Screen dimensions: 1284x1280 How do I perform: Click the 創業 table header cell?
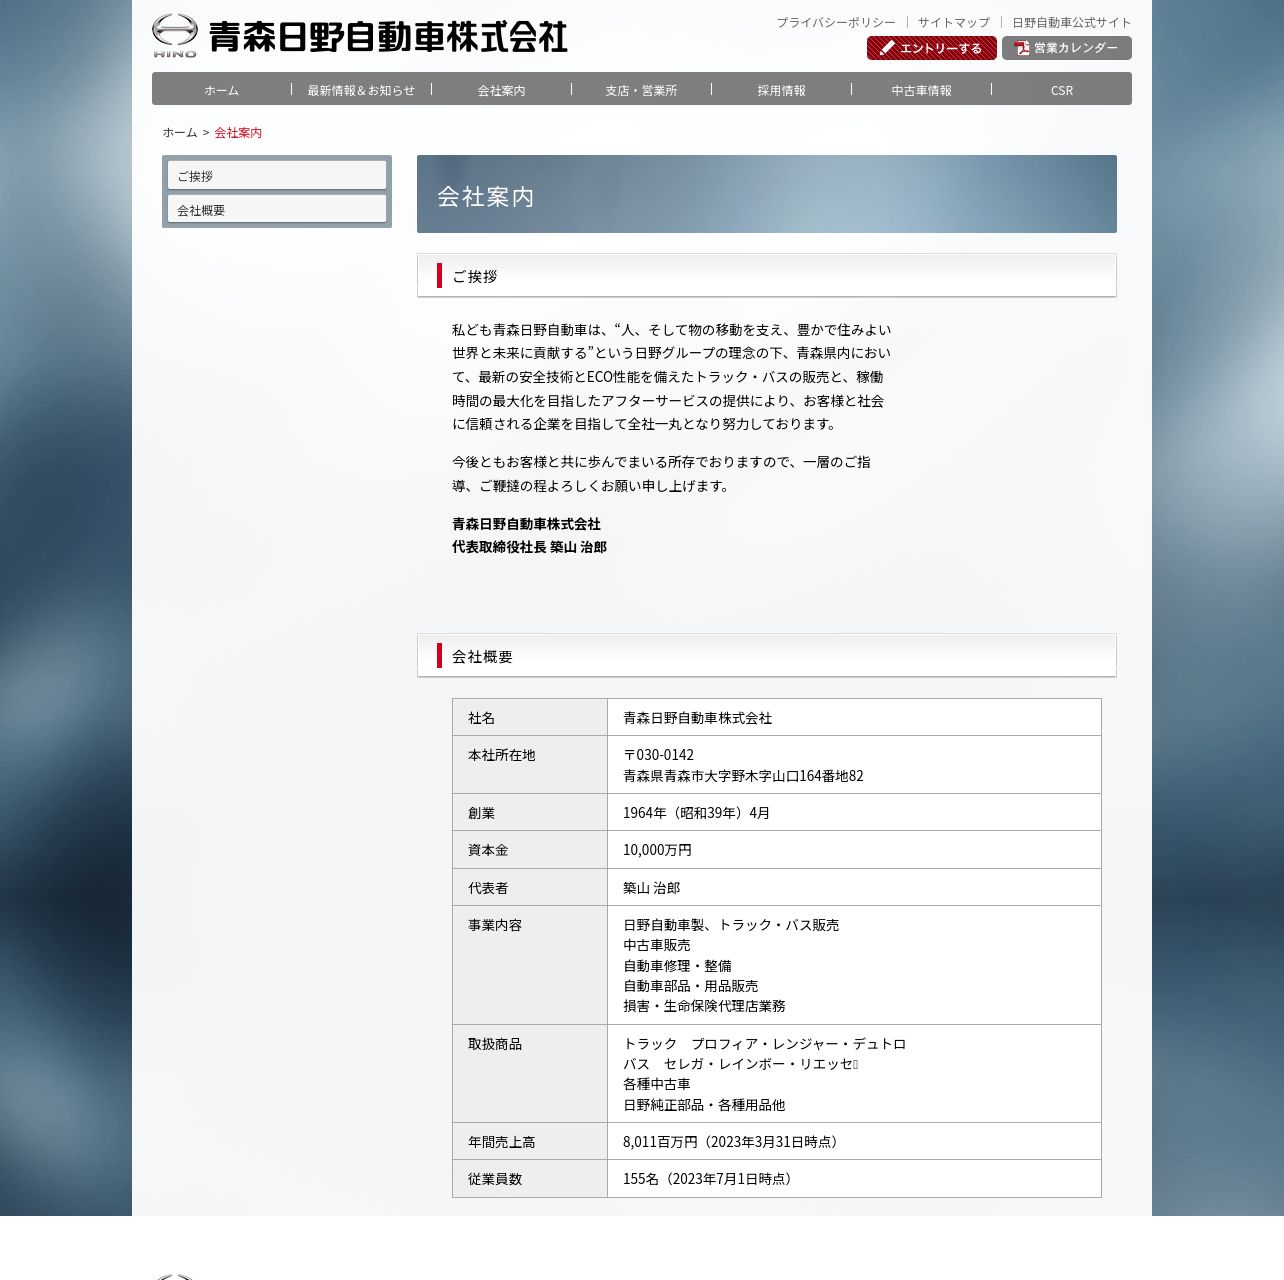tap(530, 812)
